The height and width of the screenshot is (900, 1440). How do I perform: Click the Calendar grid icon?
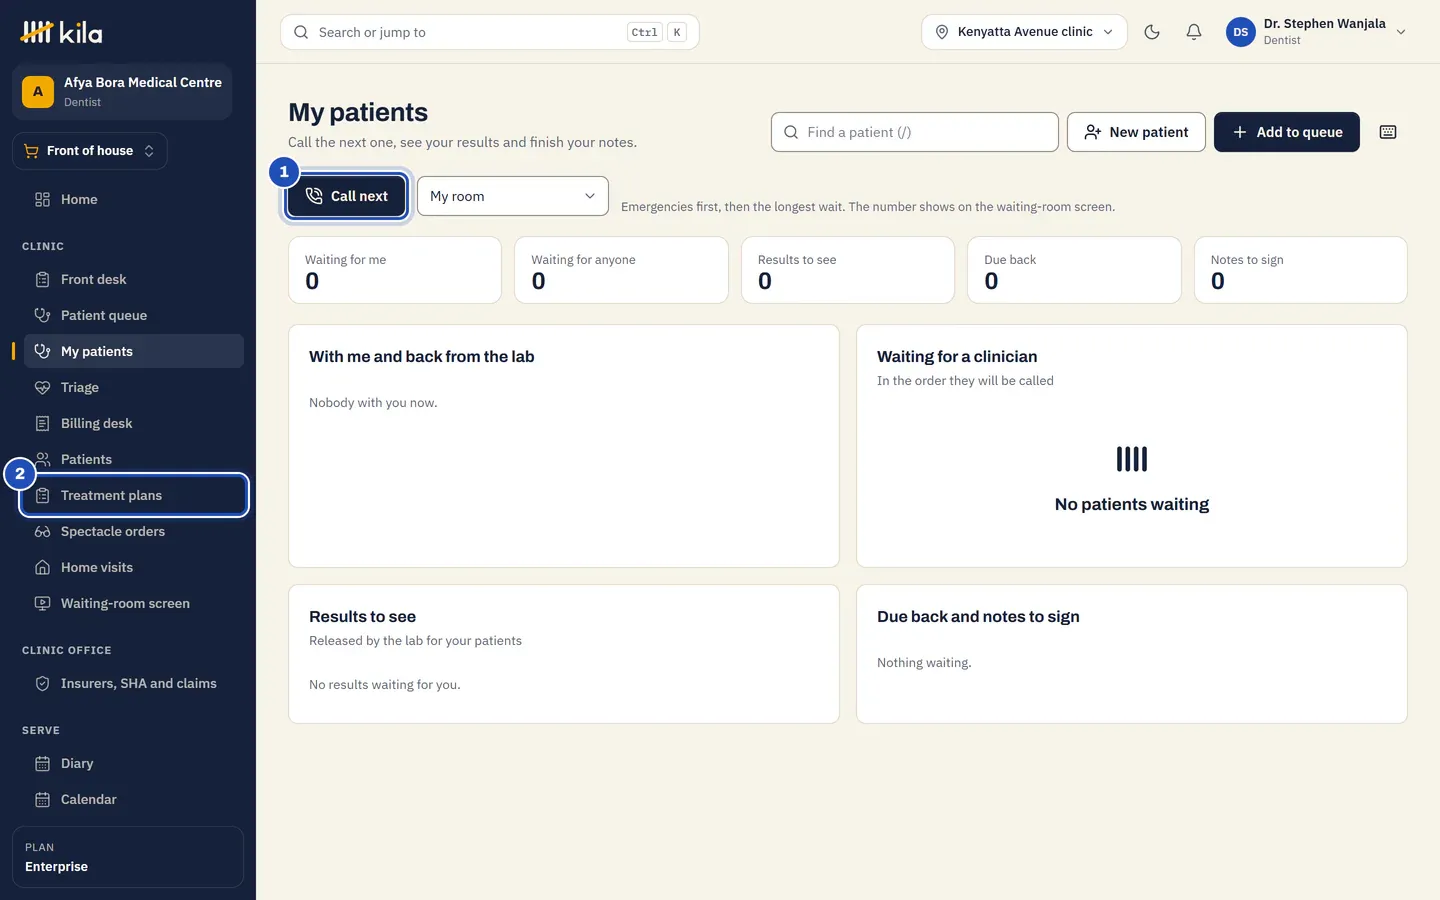(x=42, y=799)
